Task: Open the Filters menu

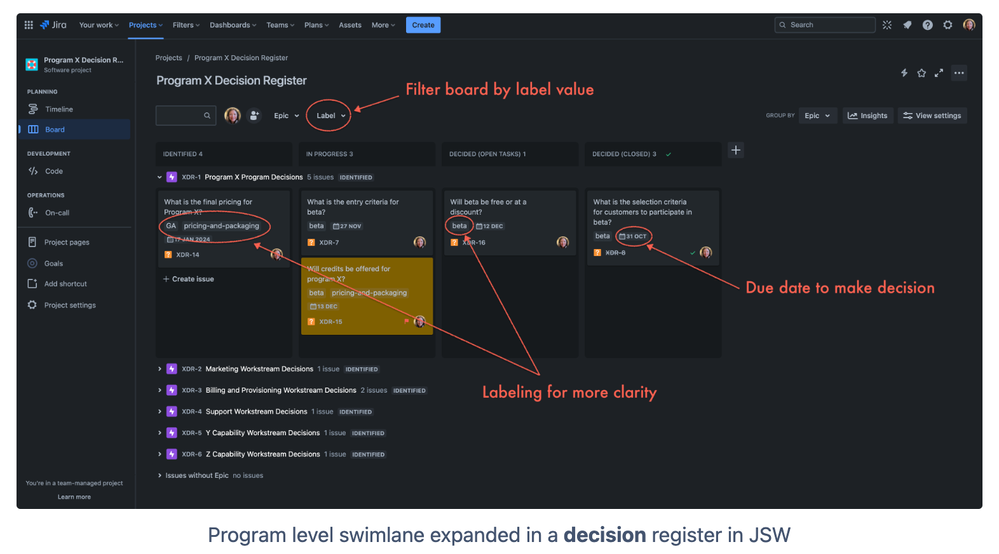Action: pyautogui.click(x=186, y=25)
